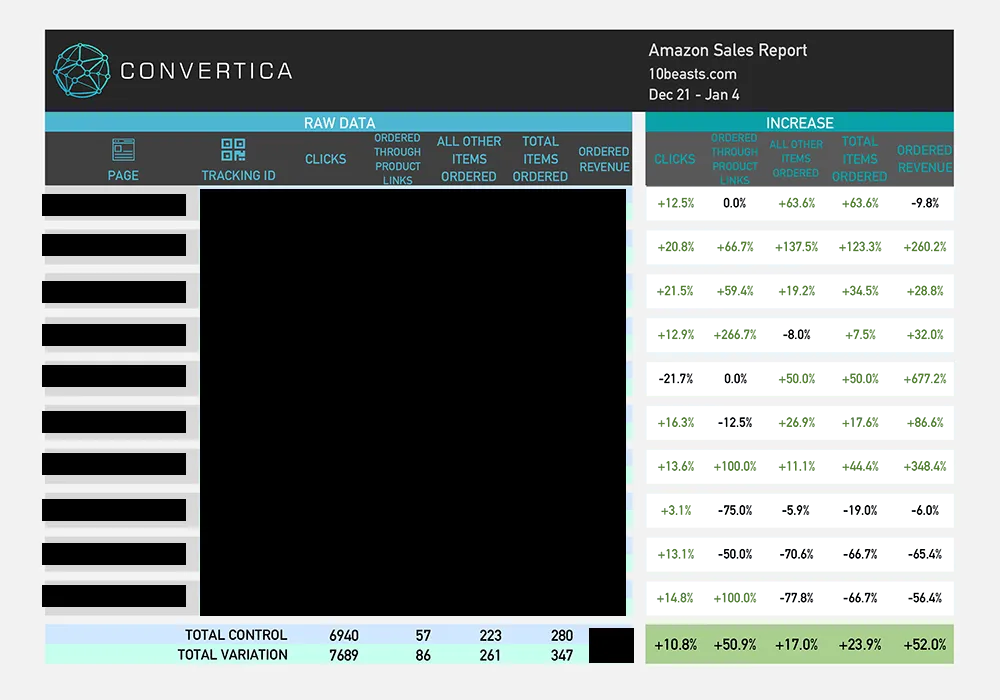
Task: Select total items ordered value 280
Action: tap(562, 636)
